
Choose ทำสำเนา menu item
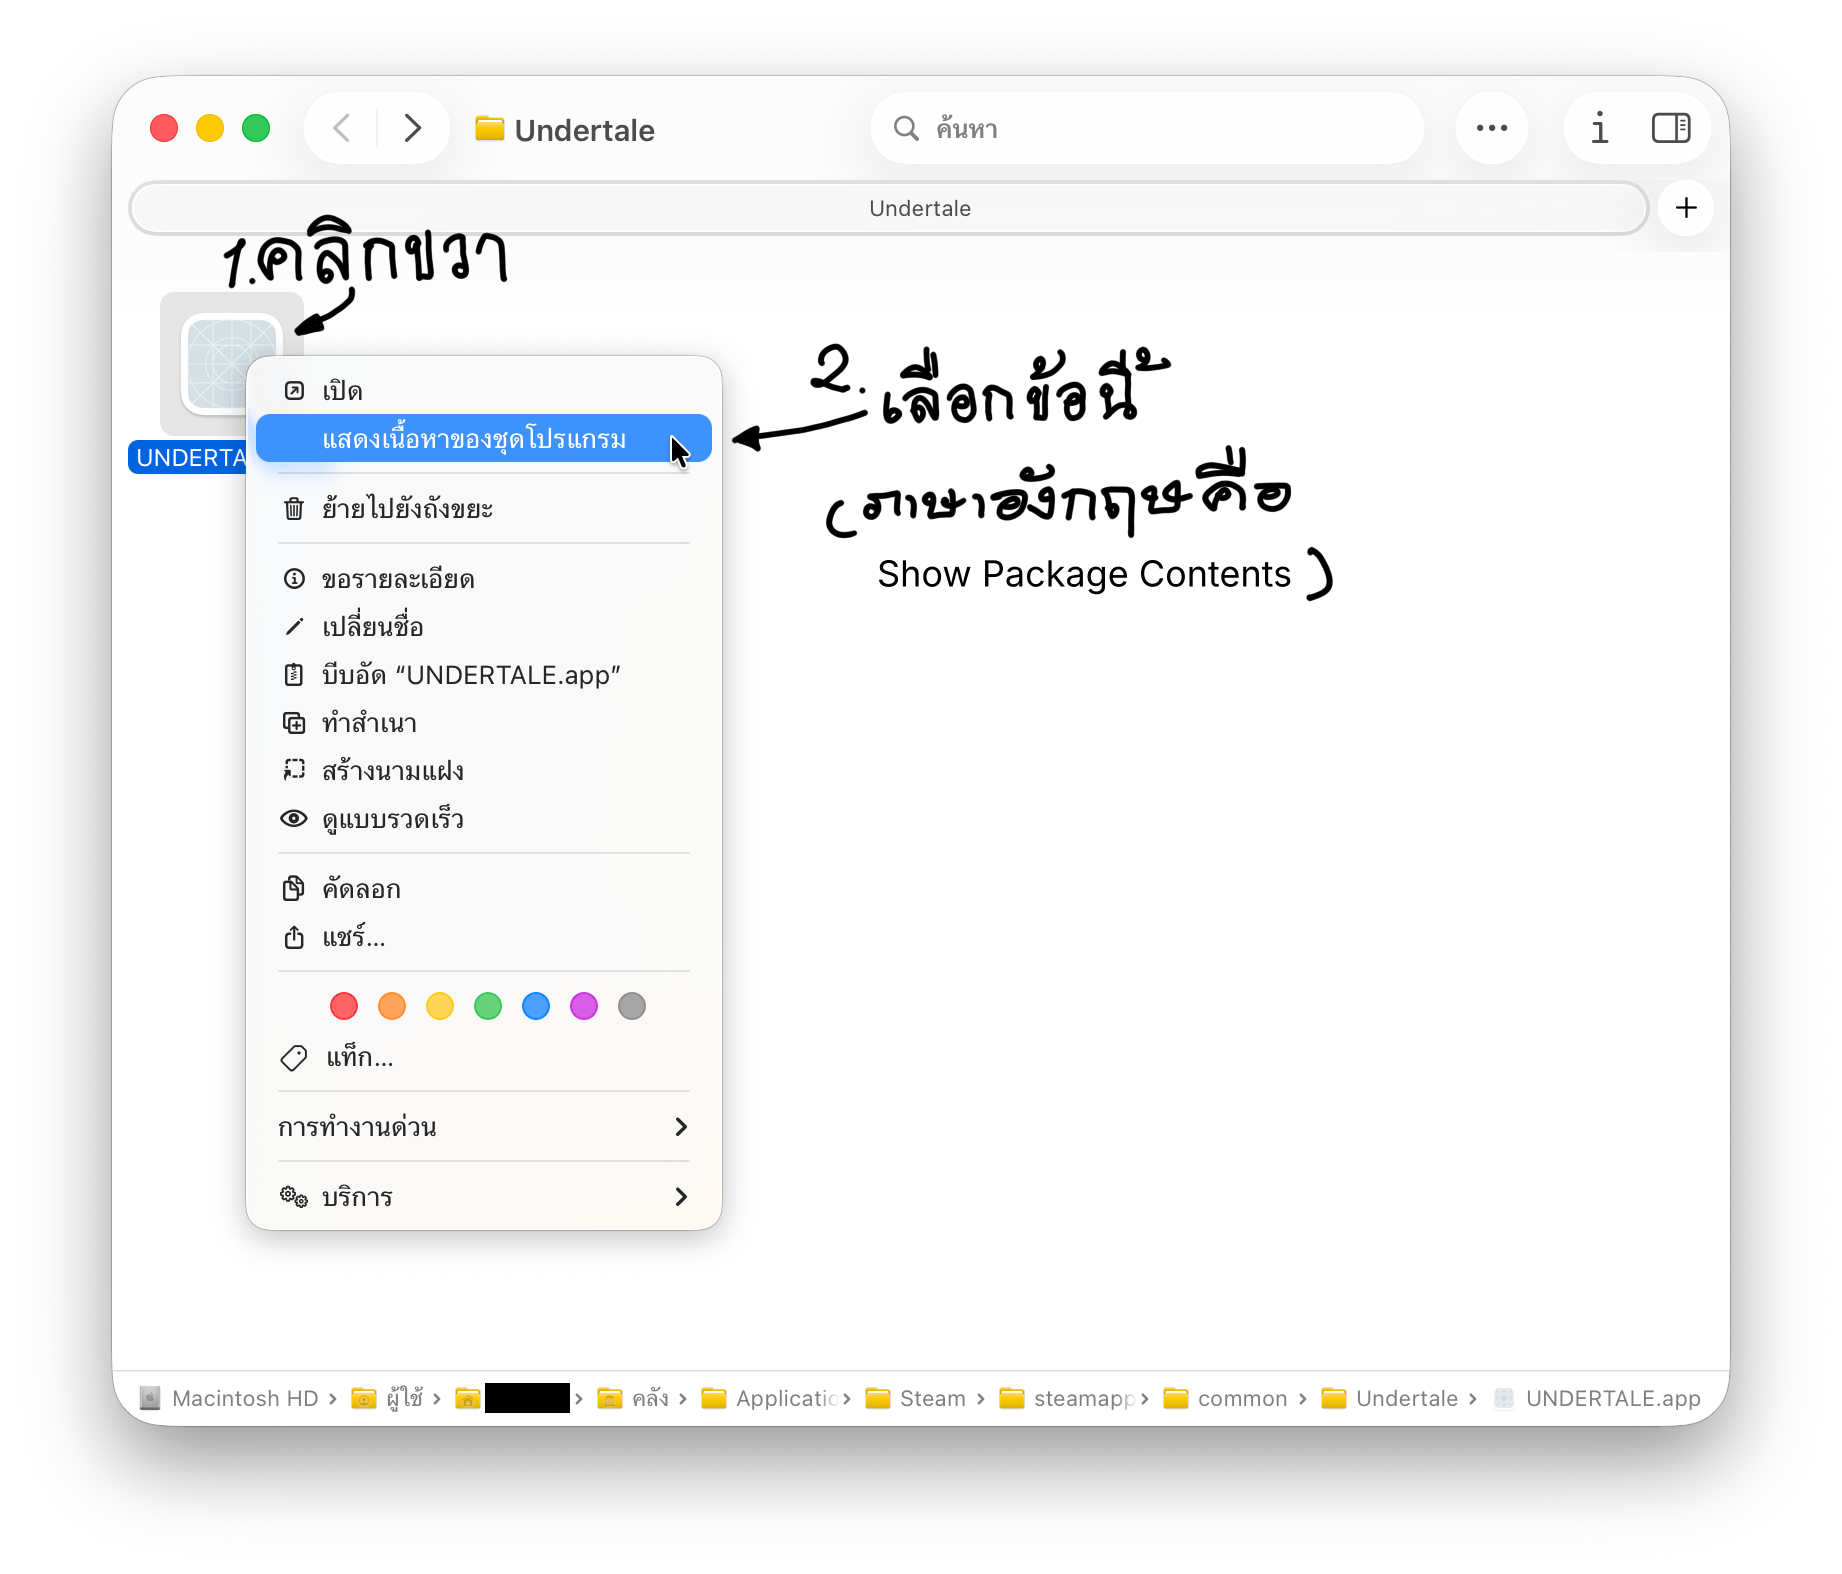[484, 722]
